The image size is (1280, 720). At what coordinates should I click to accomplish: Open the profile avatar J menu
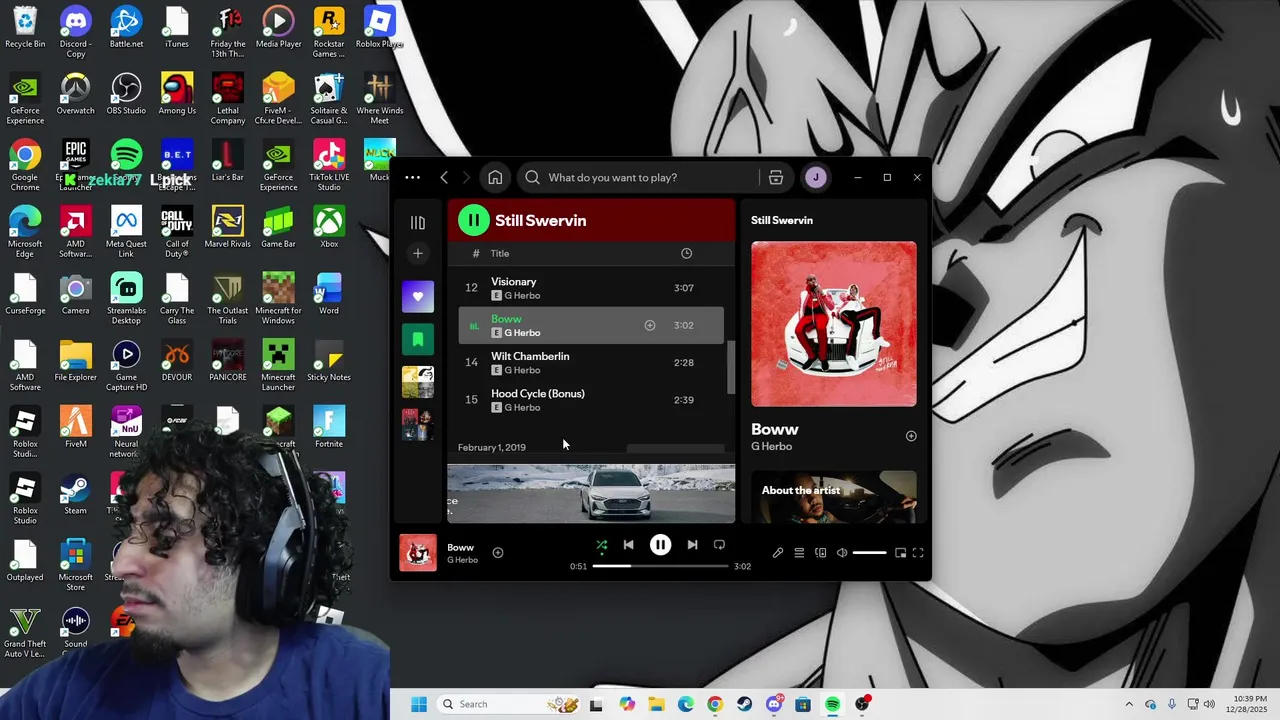(816, 177)
